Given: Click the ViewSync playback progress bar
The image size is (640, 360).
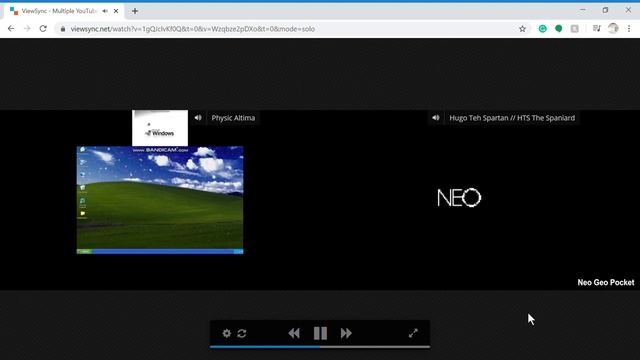Looking at the screenshot, I should [x=320, y=347].
